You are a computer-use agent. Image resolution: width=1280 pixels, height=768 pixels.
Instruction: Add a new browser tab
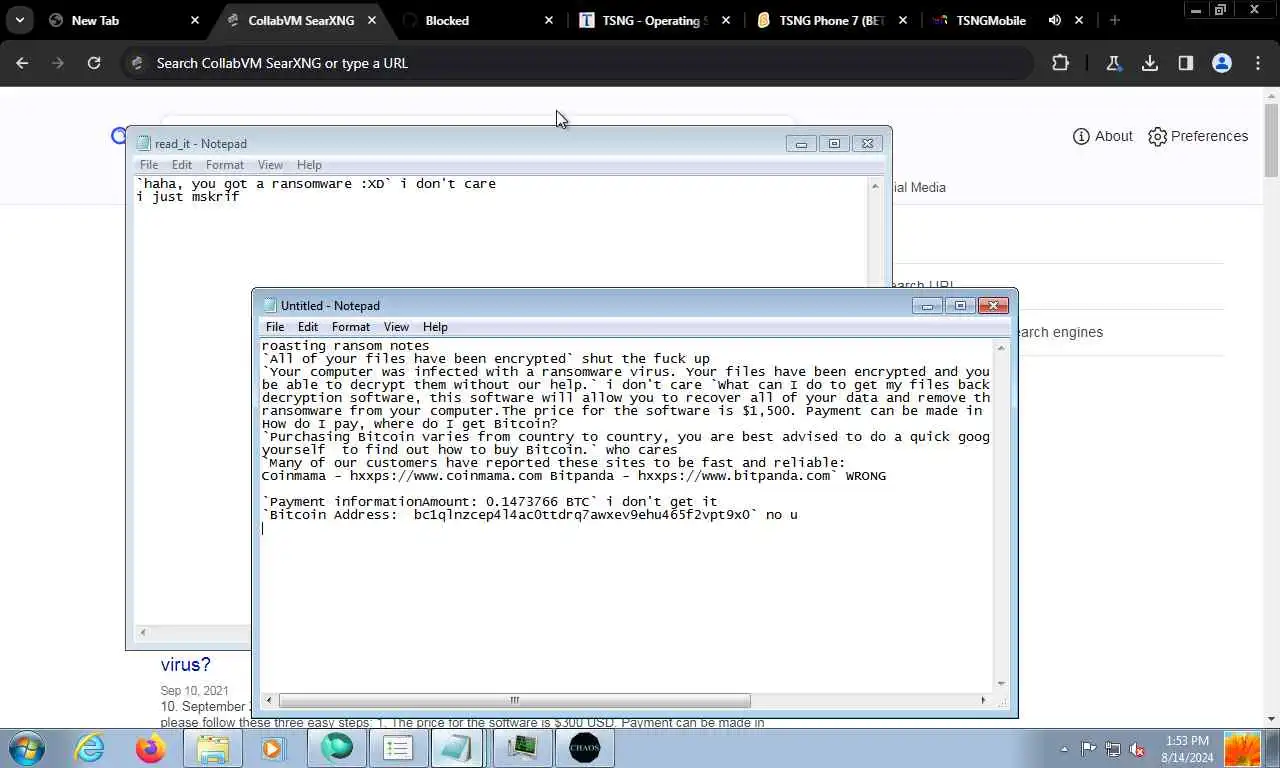point(1115,20)
